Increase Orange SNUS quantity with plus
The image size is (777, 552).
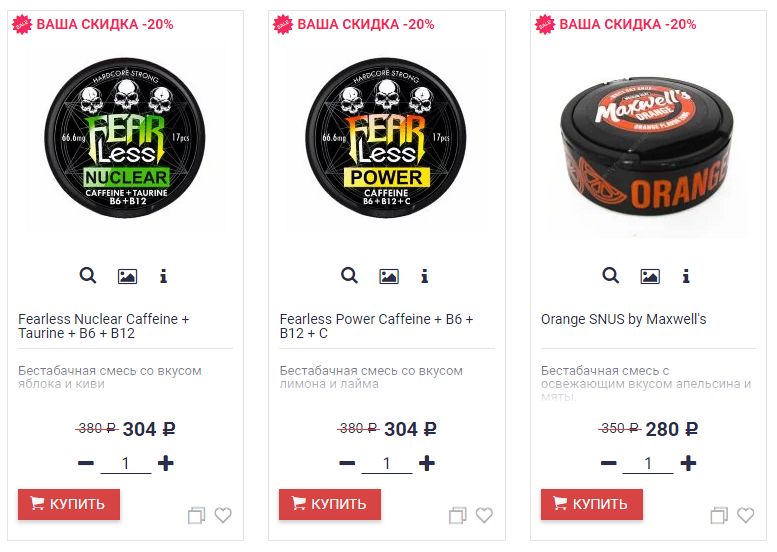(688, 463)
